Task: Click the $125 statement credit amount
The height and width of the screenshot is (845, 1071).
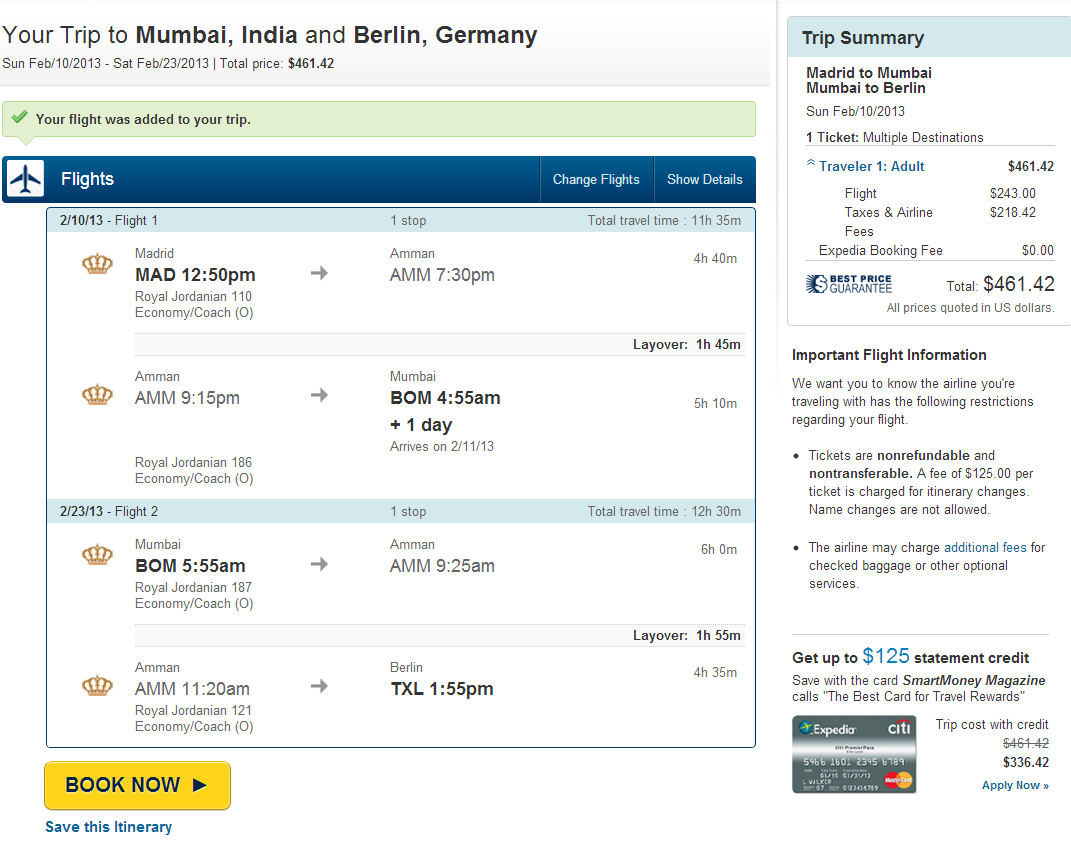Action: (x=885, y=656)
